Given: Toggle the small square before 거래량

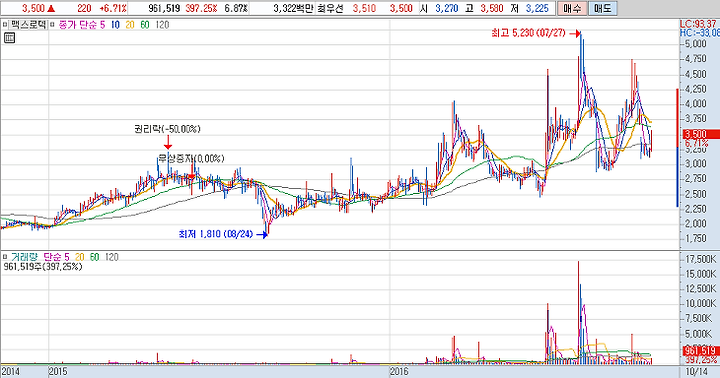Looking at the screenshot, I should click(x=5, y=257).
